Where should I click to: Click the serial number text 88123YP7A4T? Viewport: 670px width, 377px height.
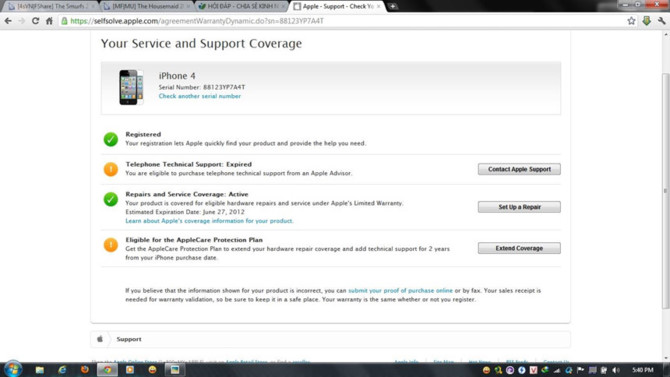[x=224, y=87]
